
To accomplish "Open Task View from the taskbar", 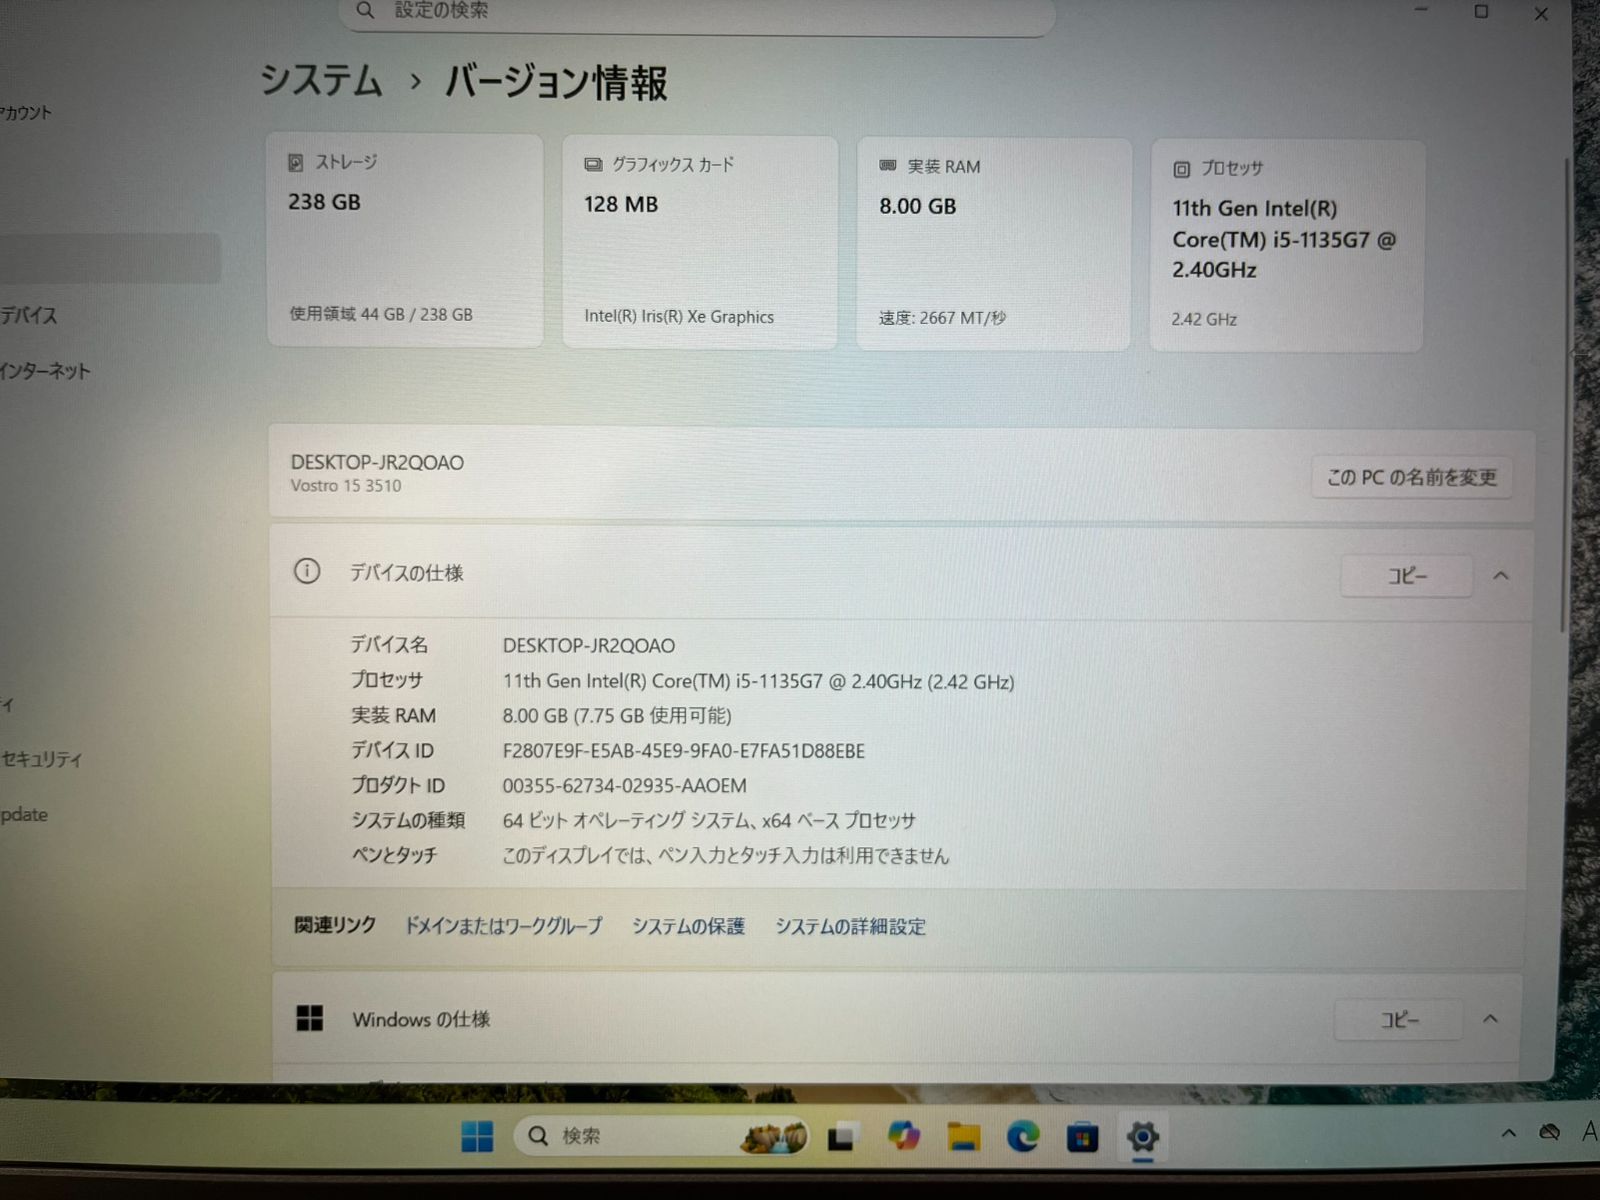I will 841,1137.
